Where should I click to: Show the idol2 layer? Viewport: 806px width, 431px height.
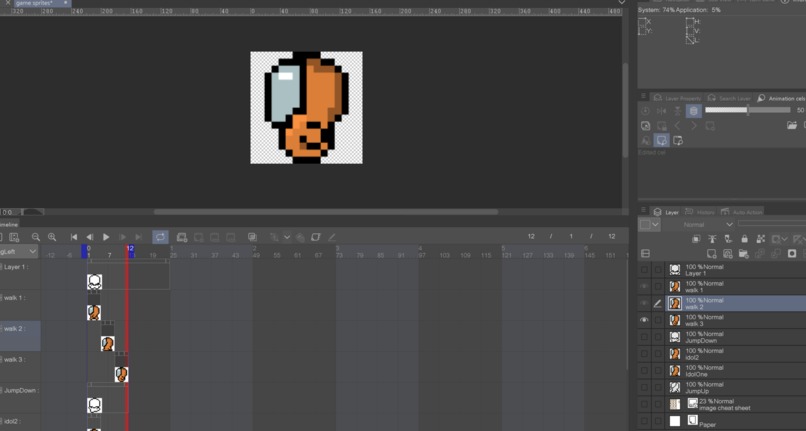coord(644,354)
